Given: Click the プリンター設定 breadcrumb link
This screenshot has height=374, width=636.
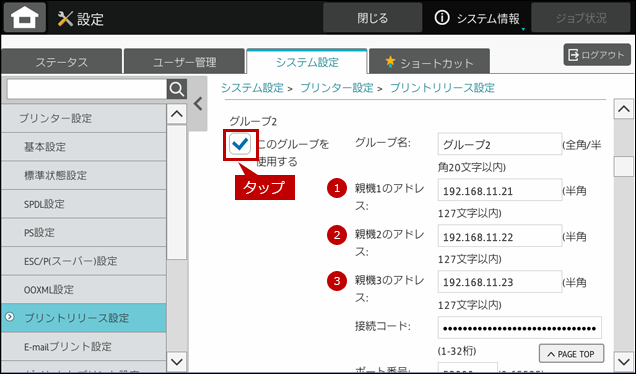Looking at the screenshot, I should pos(337,88).
